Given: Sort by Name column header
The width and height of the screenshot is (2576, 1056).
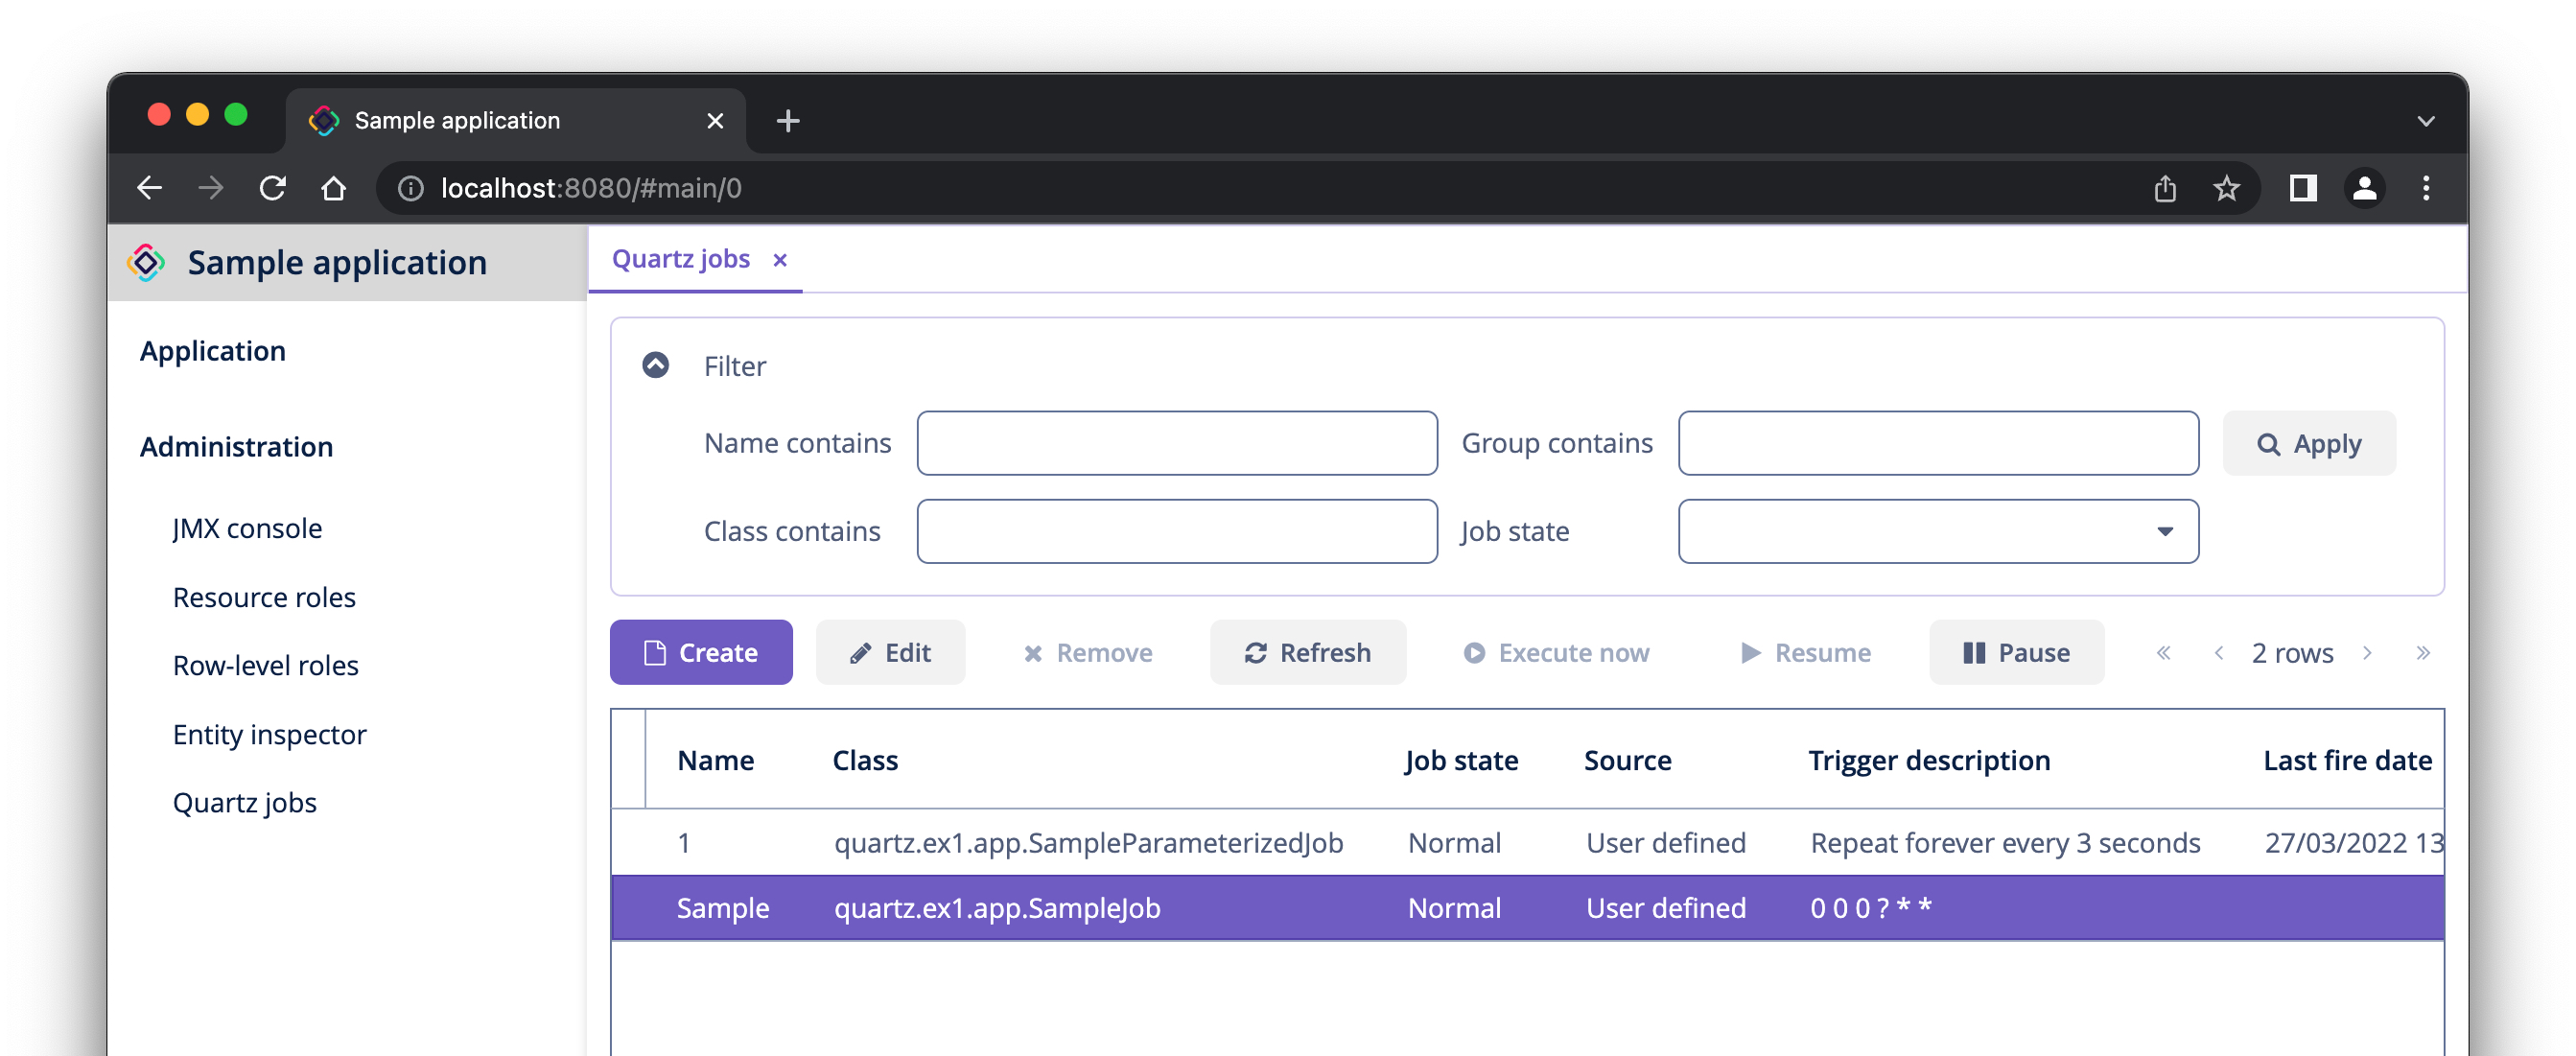Looking at the screenshot, I should (715, 760).
